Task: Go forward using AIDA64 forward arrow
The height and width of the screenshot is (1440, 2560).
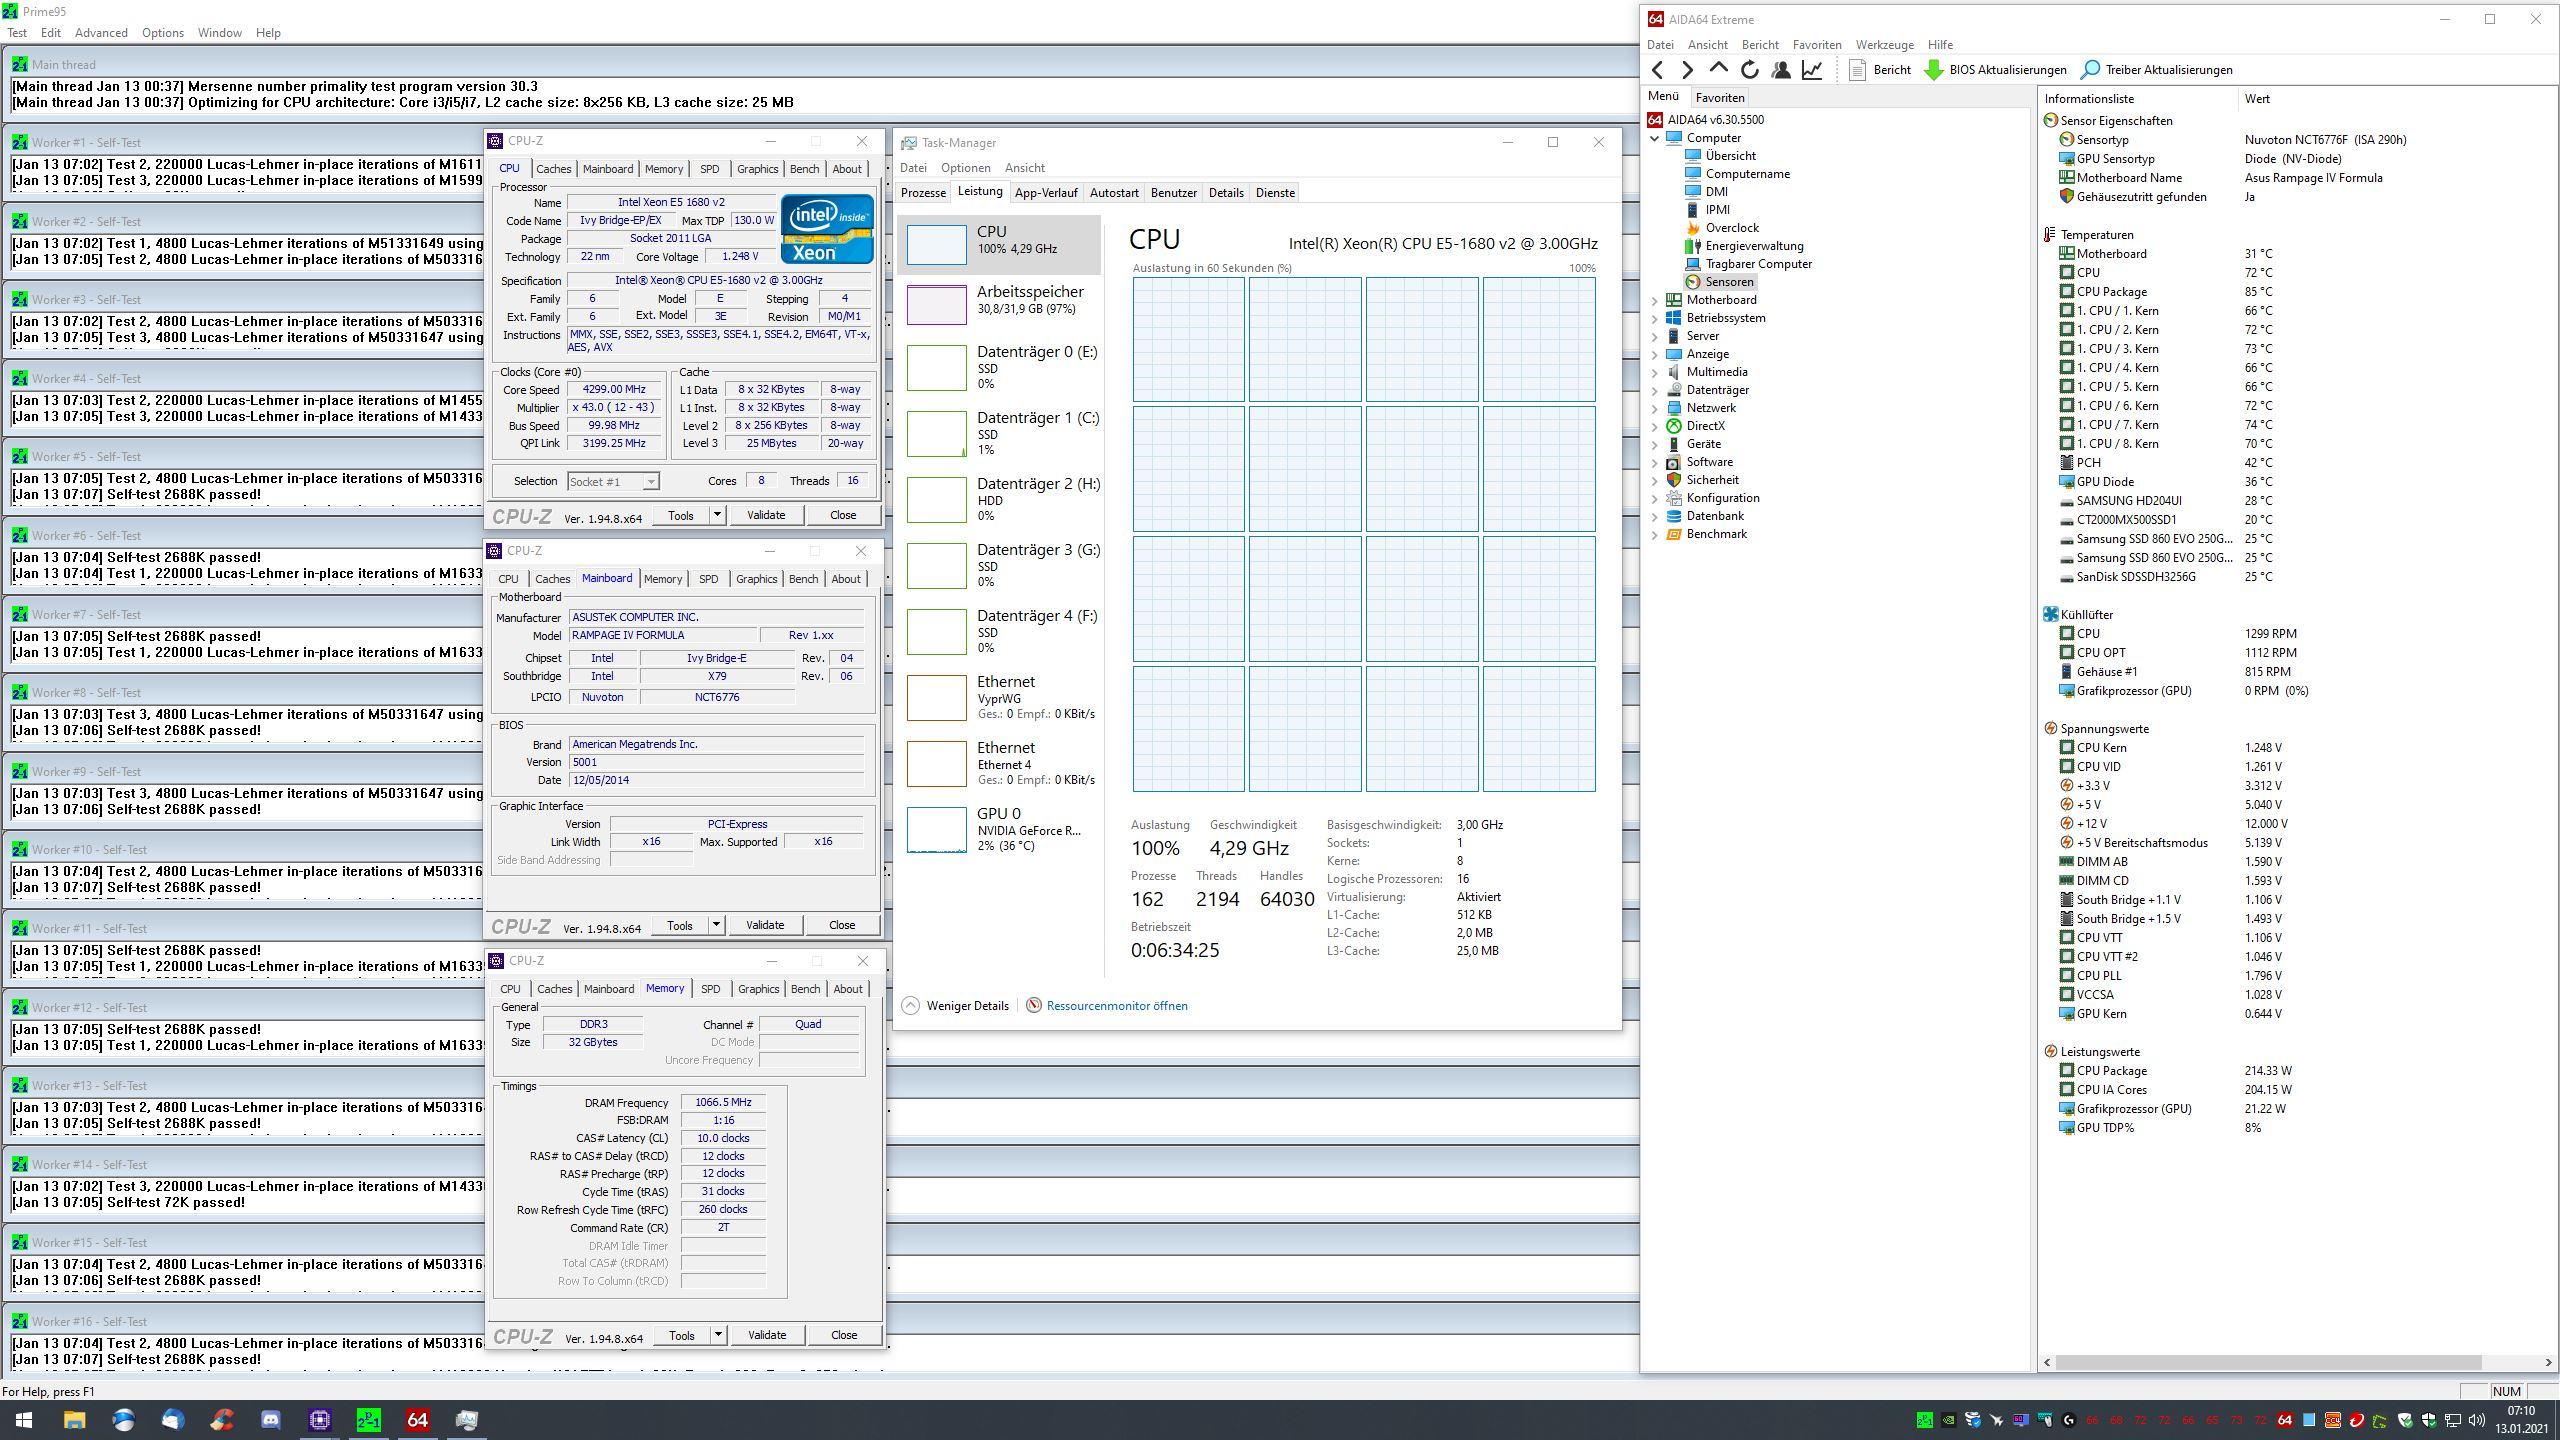Action: tap(1688, 69)
